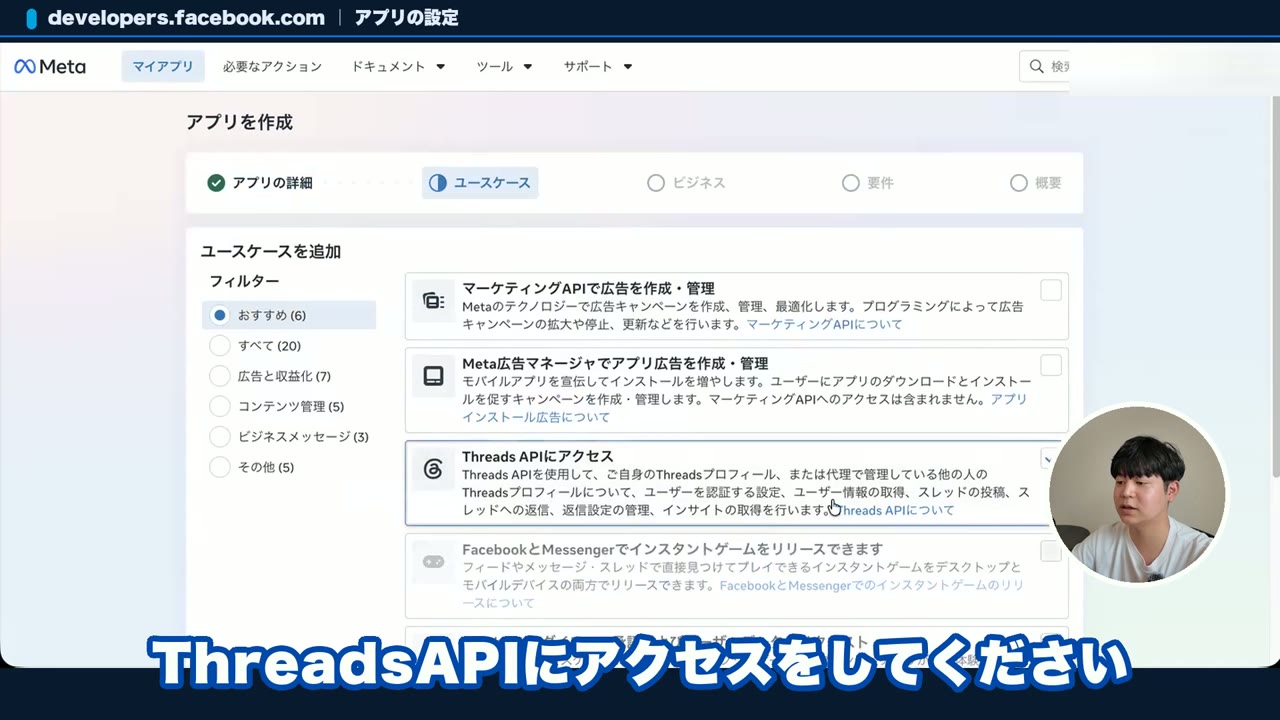Open the サポート dropdown menu

click(598, 67)
